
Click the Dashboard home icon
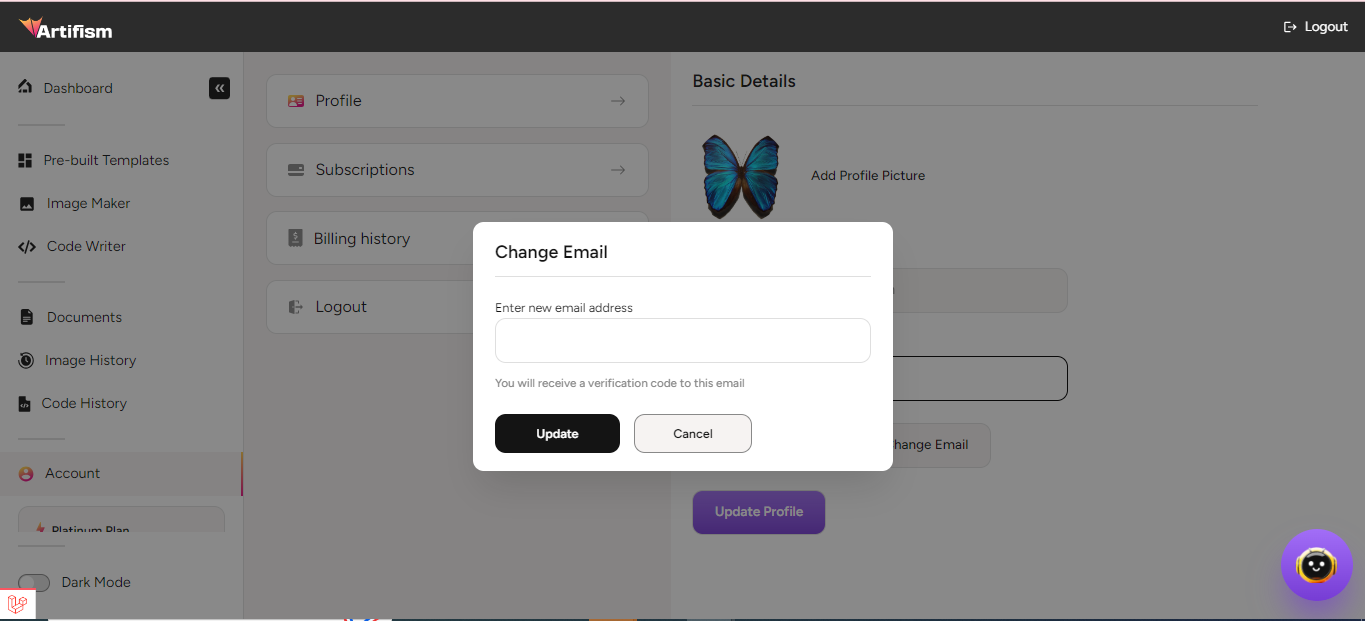click(26, 88)
